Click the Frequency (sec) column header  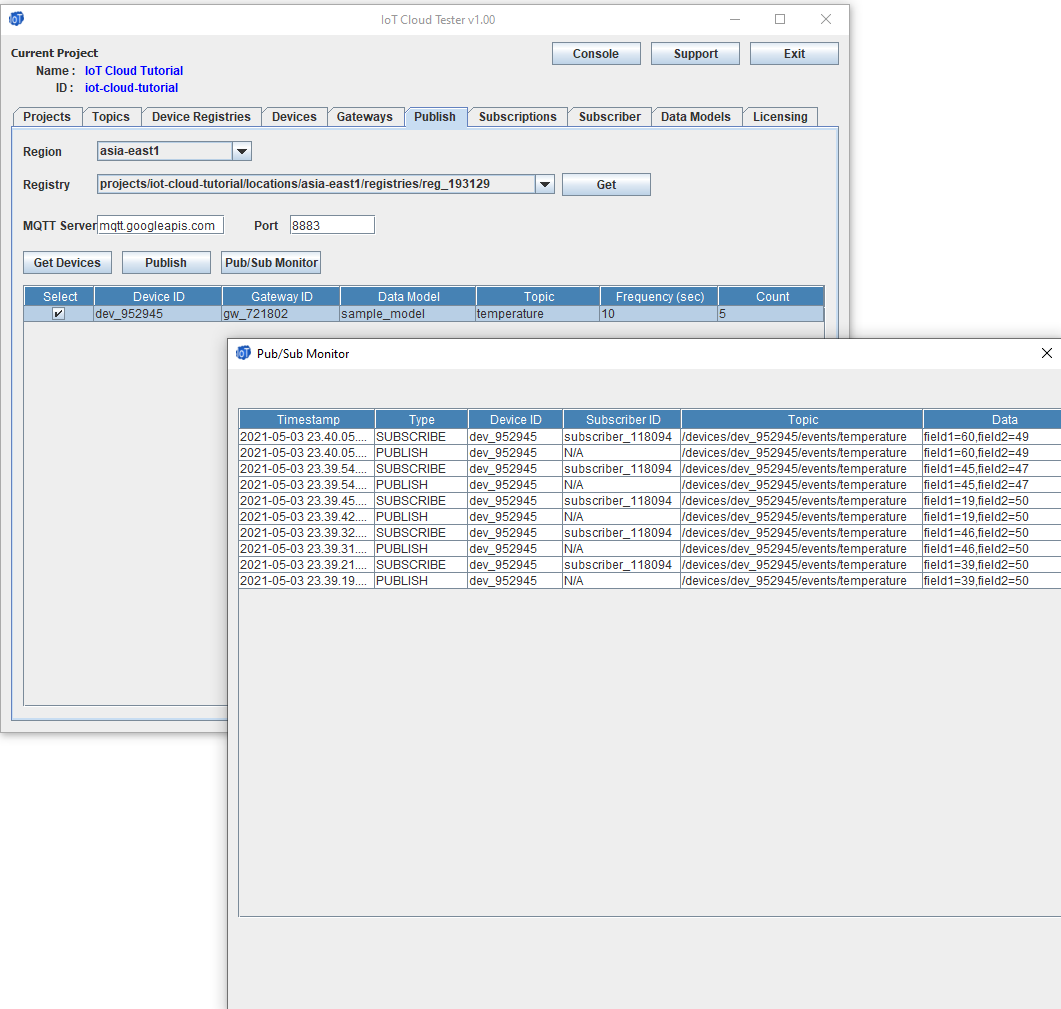coord(660,296)
